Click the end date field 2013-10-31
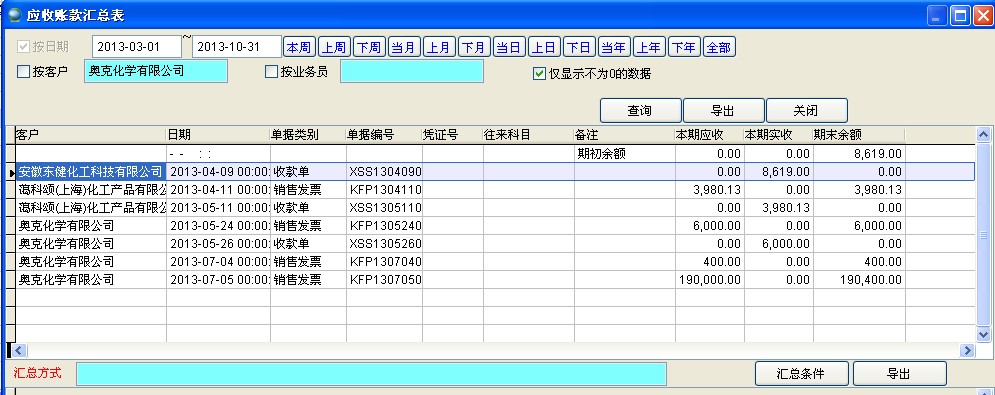The image size is (995, 395). point(237,47)
